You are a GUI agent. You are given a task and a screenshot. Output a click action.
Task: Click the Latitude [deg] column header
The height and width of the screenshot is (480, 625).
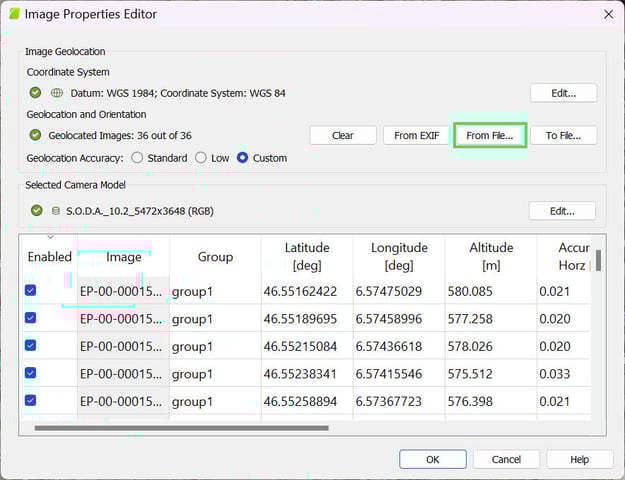[307, 257]
